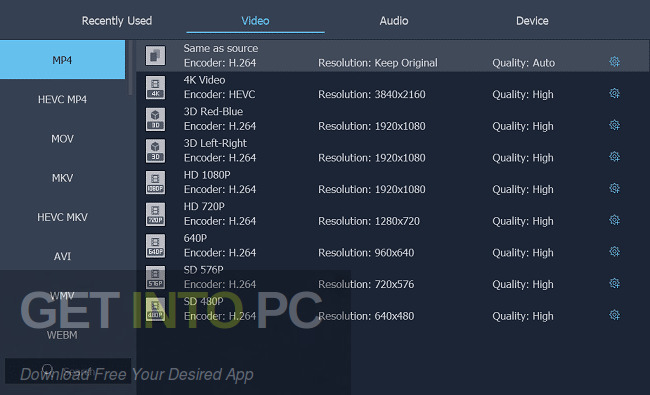The image size is (650, 395).
Task: Click the 4K Video film icon
Action: [x=155, y=87]
